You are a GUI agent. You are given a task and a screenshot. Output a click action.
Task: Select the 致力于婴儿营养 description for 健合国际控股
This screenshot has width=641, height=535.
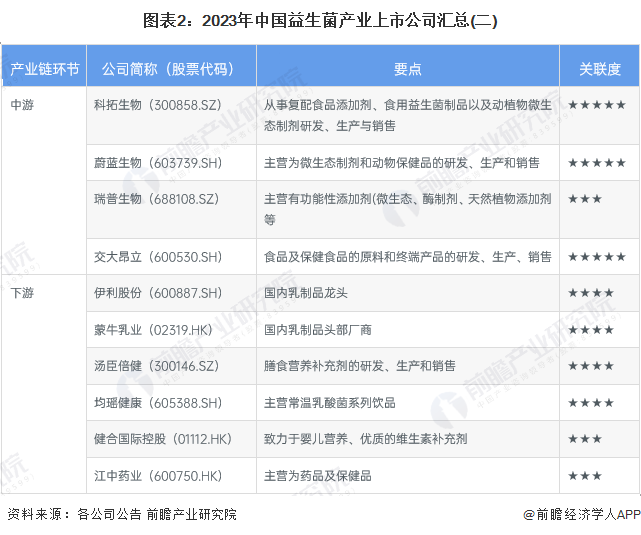(365, 439)
